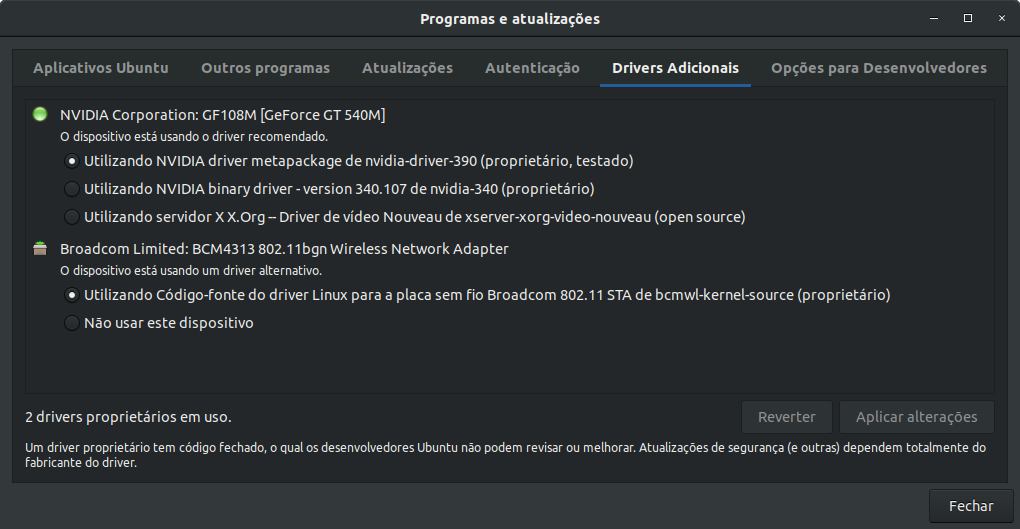Choose Não usar este dispositivo option
Viewport: 1020px width, 529px height.
[x=159, y=323]
